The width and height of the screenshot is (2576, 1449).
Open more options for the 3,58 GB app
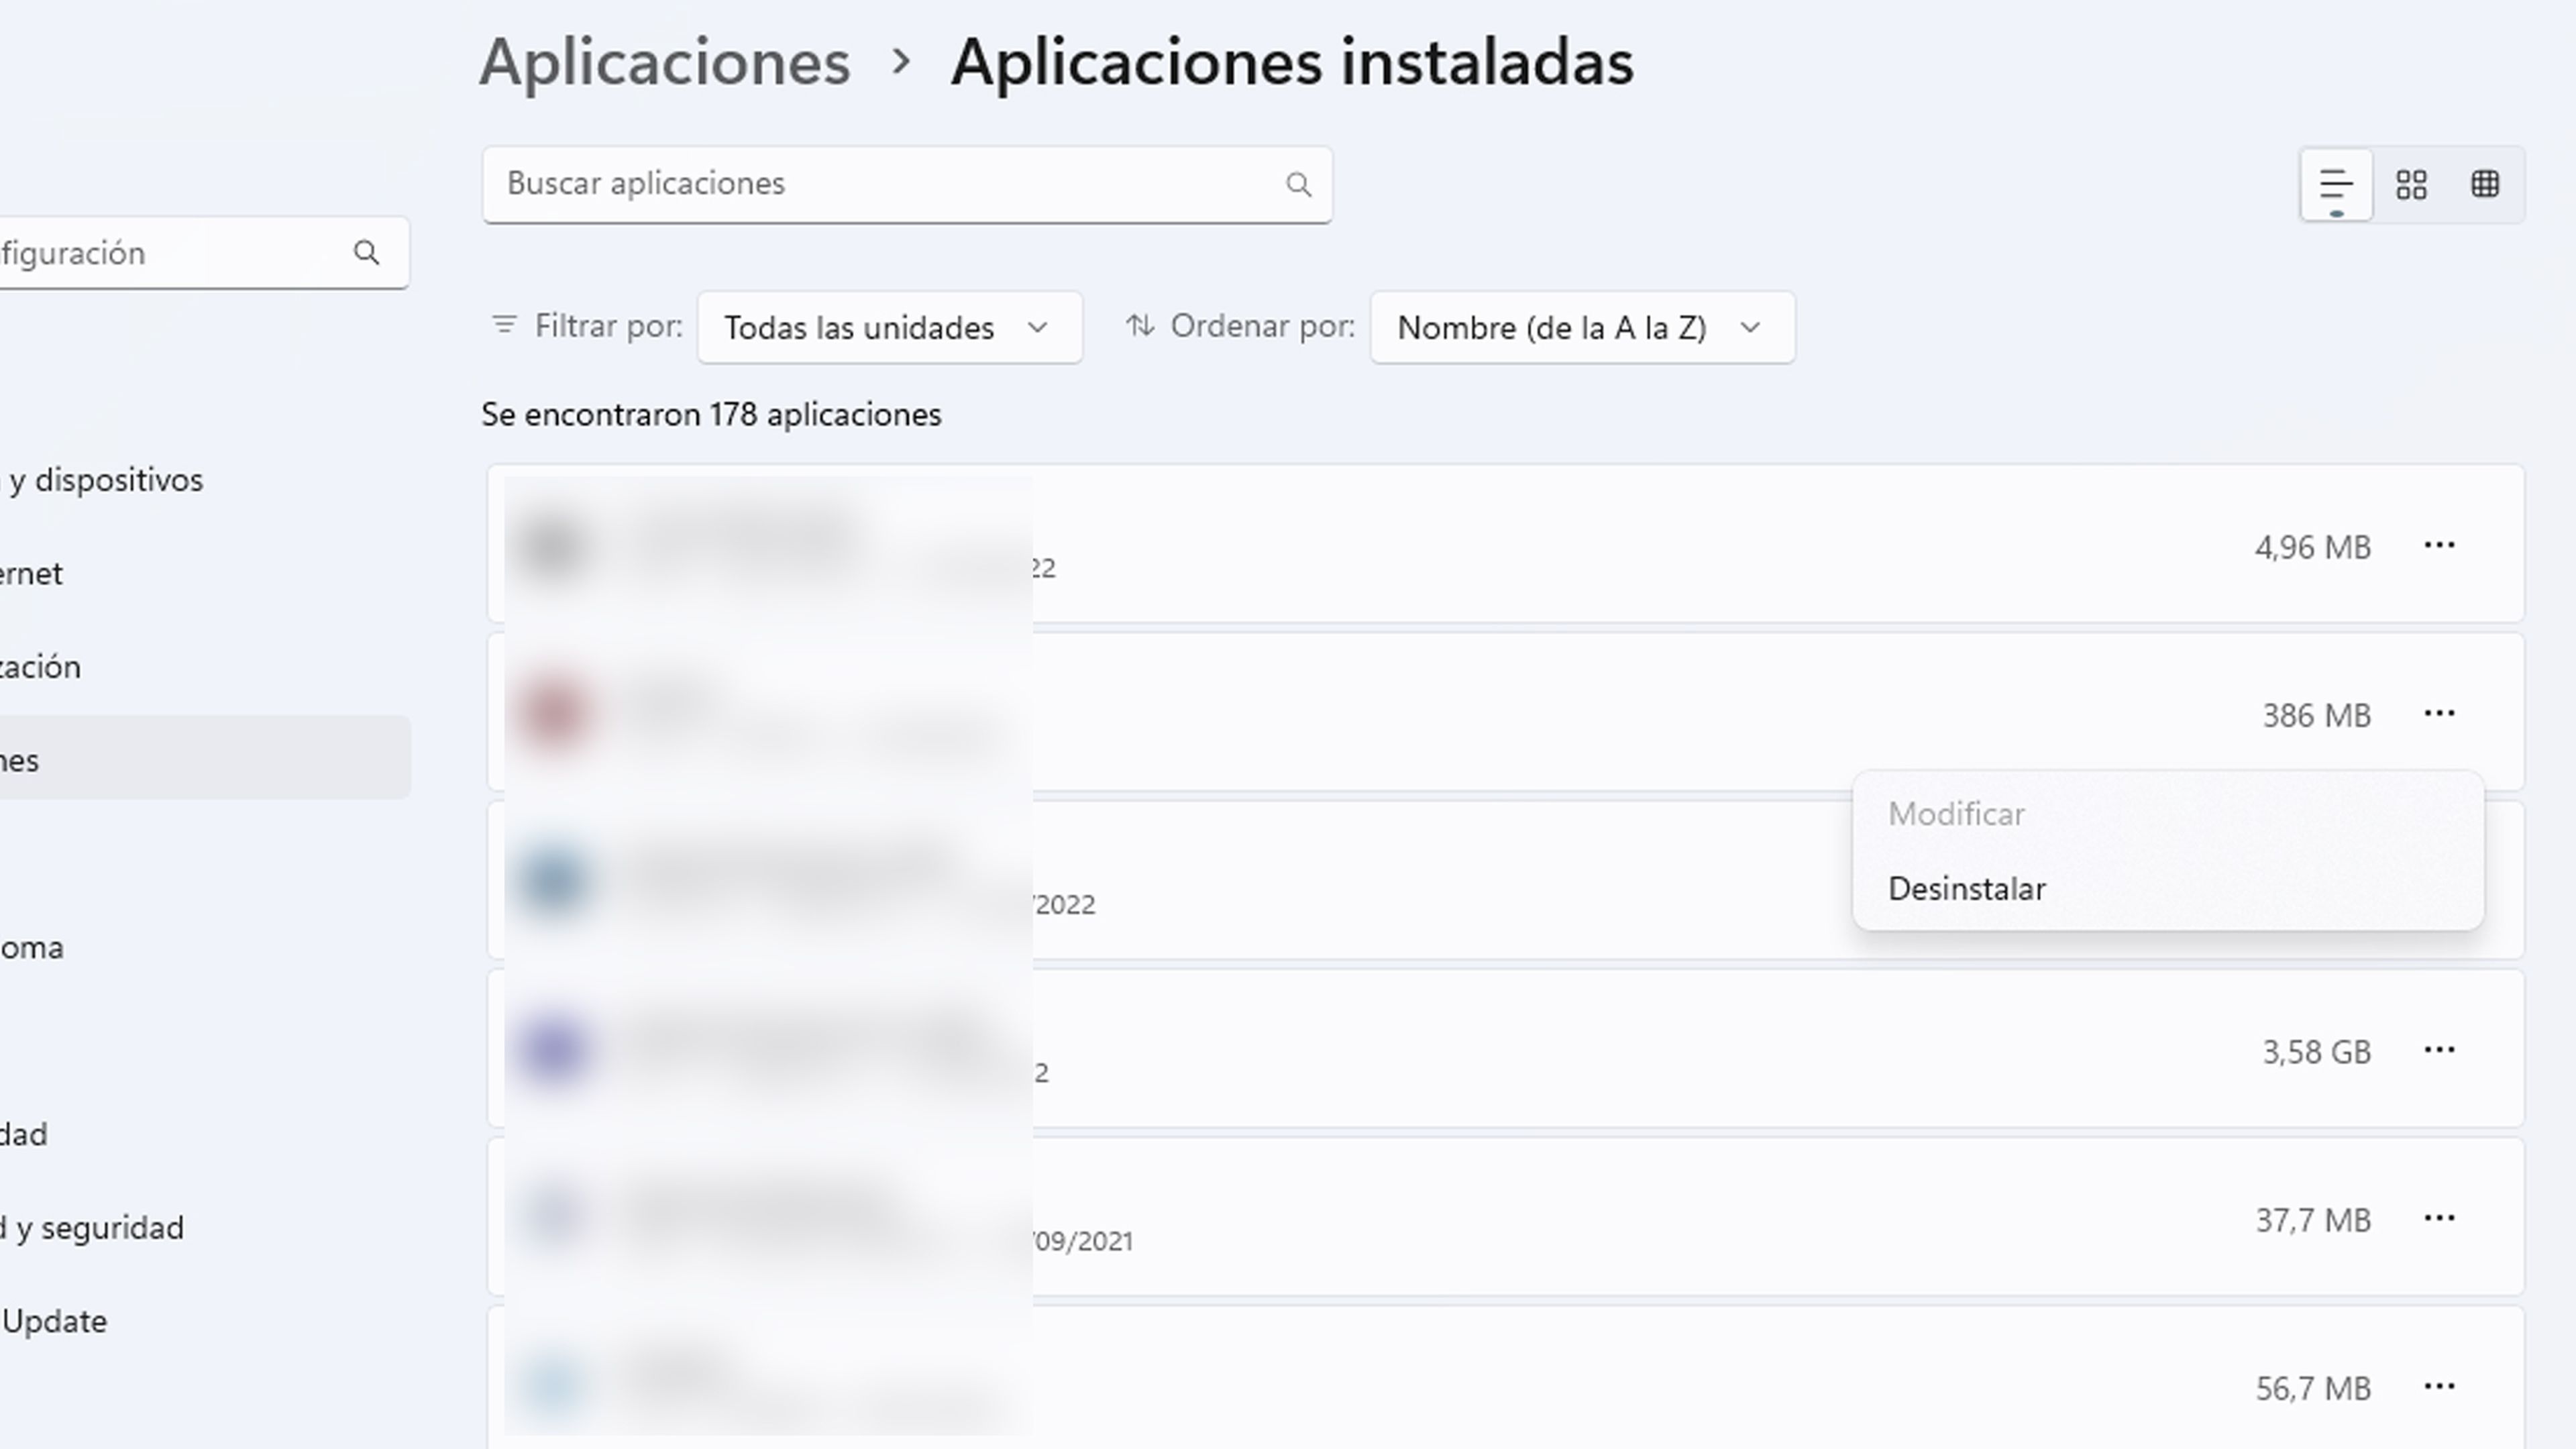point(2439,1050)
